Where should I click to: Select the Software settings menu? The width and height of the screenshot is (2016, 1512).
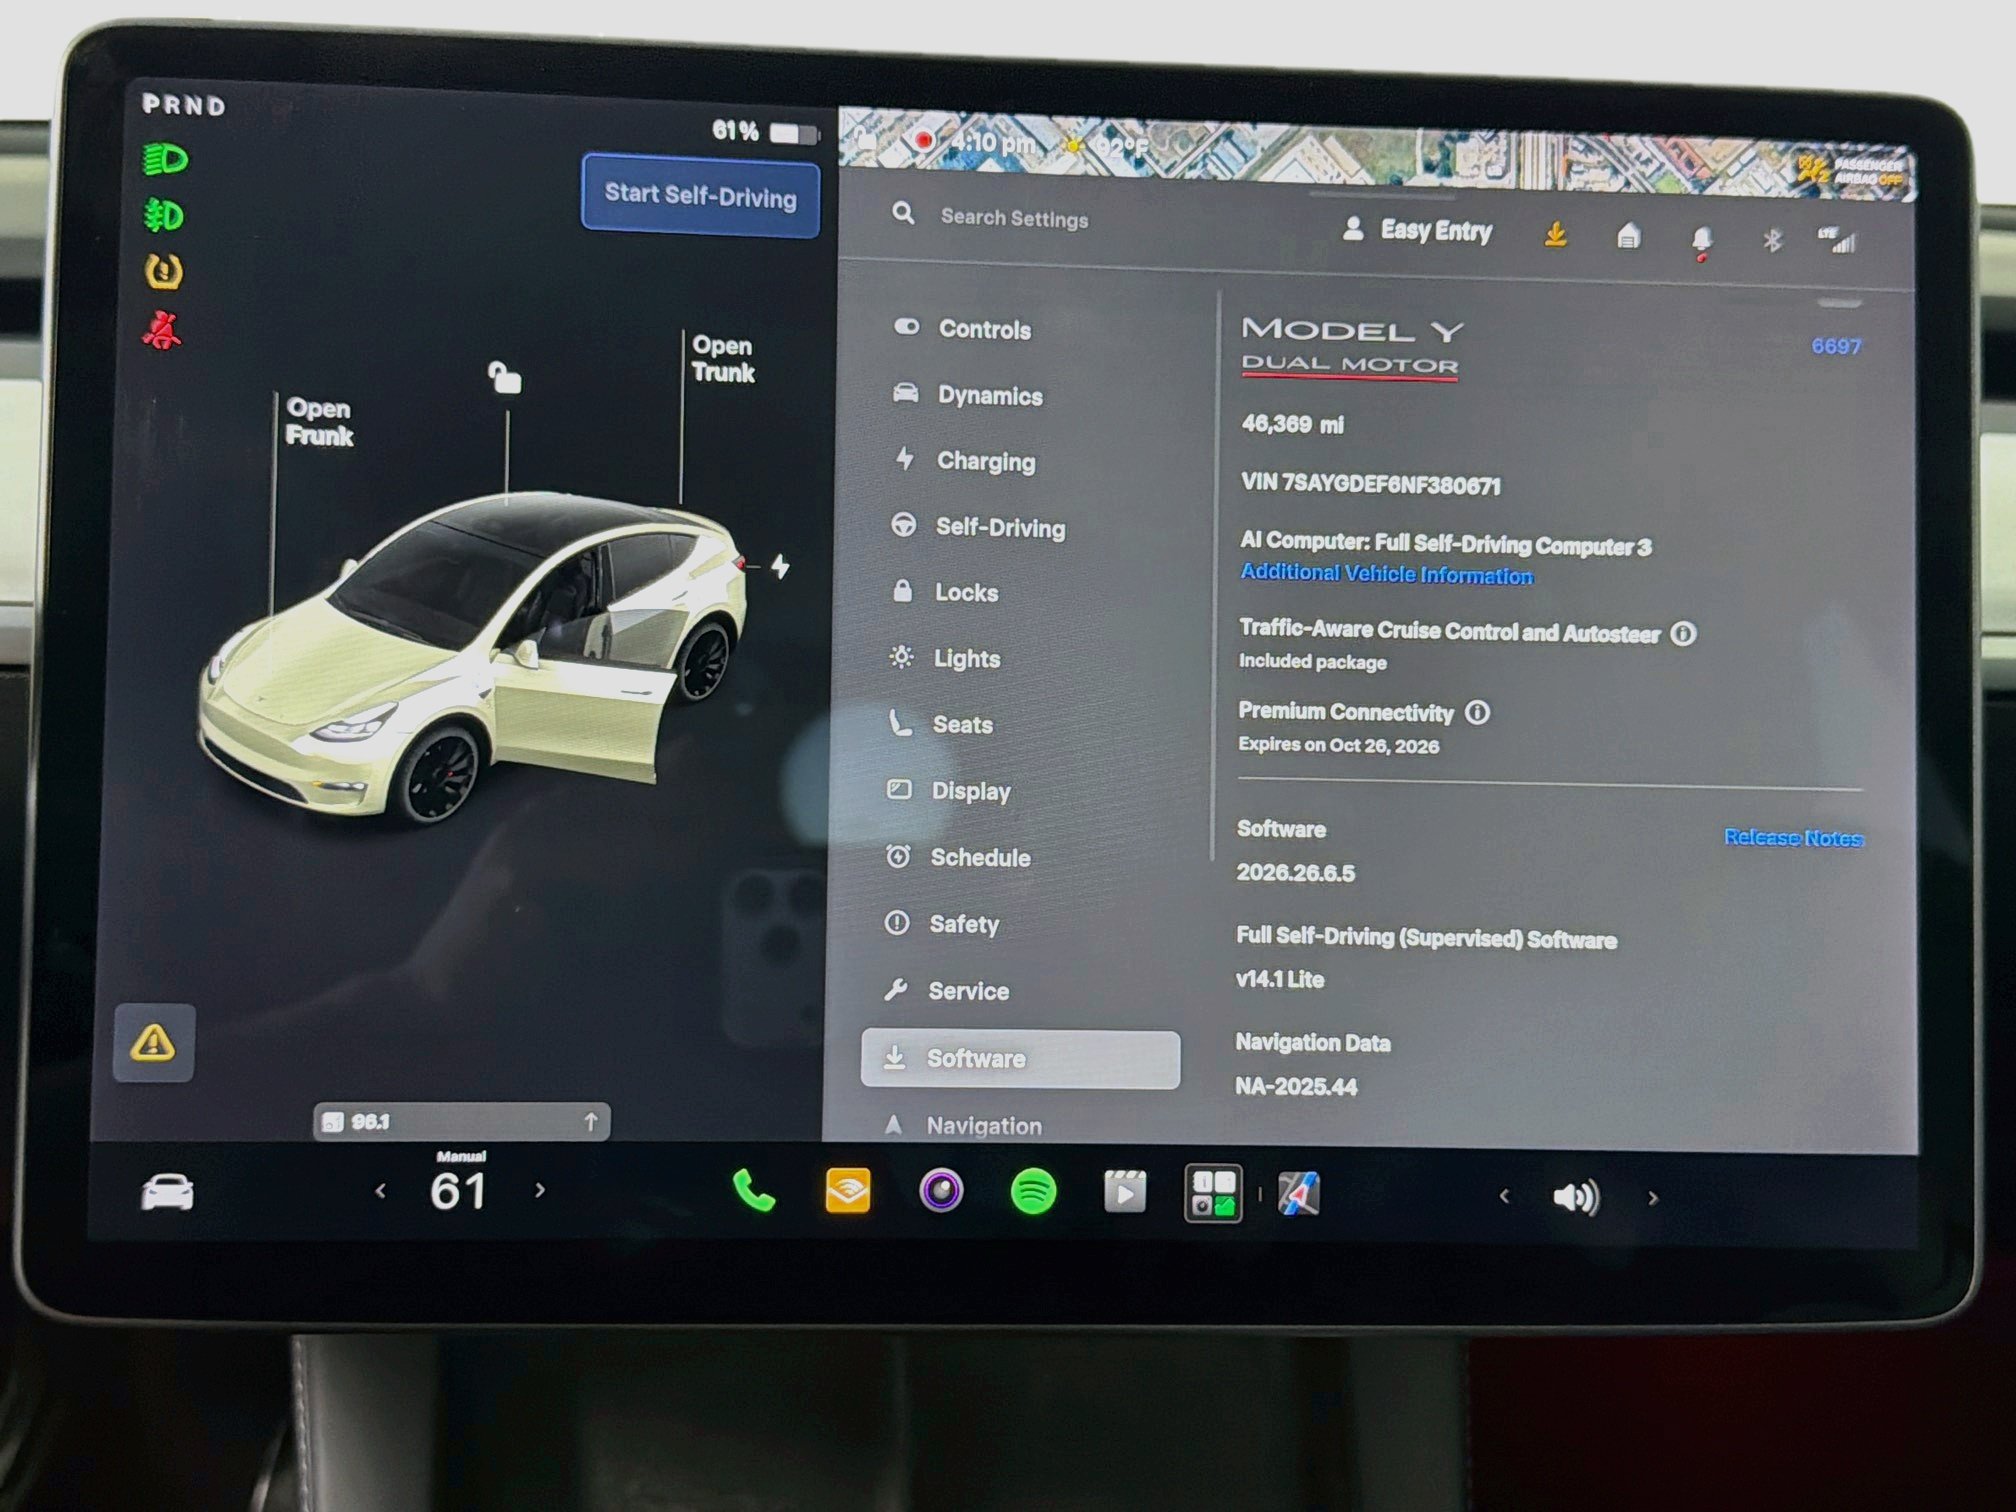(x=1020, y=1059)
